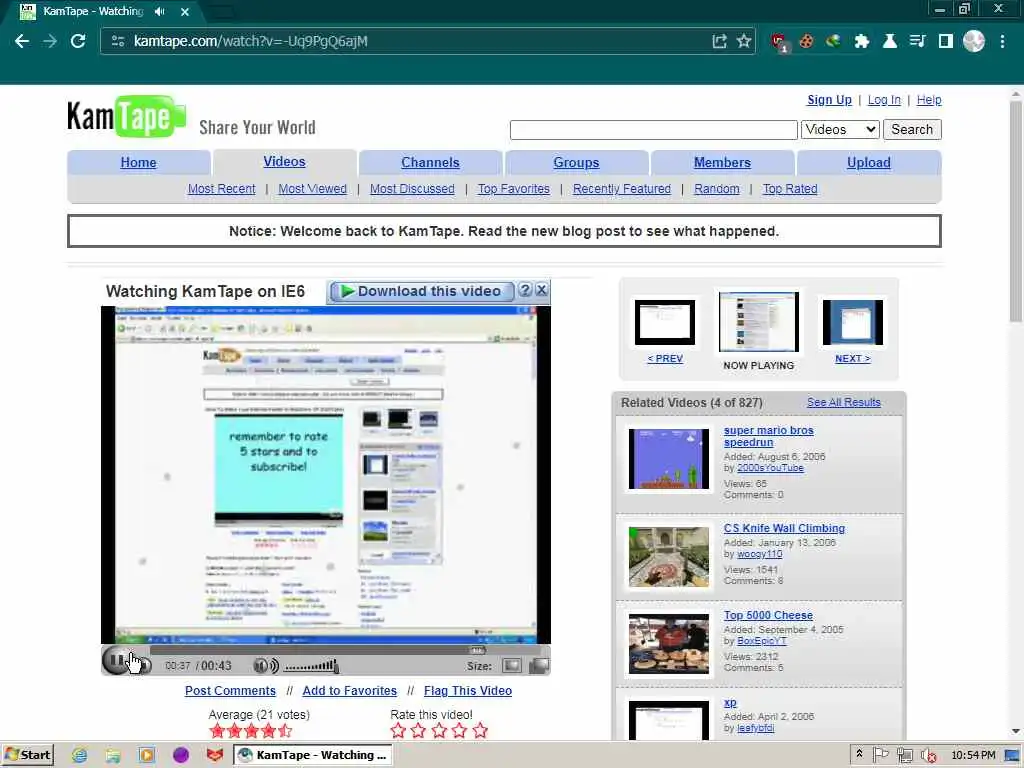
Task: Toggle the browser side panel icon
Action: pos(946,41)
